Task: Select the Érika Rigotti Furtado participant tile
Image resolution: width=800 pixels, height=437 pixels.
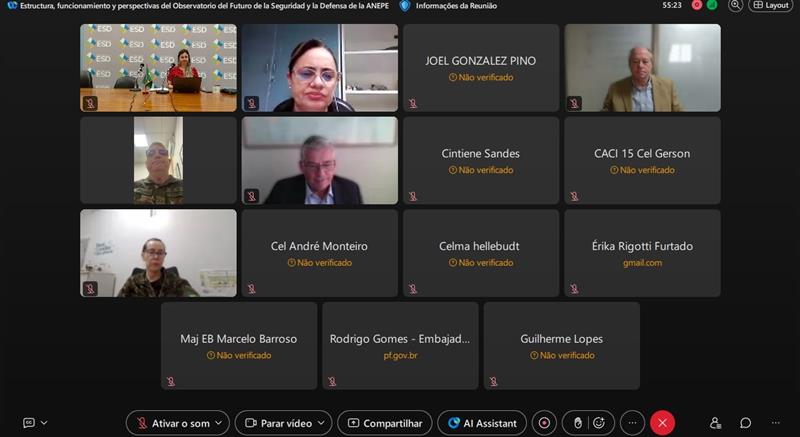Action: 642,253
